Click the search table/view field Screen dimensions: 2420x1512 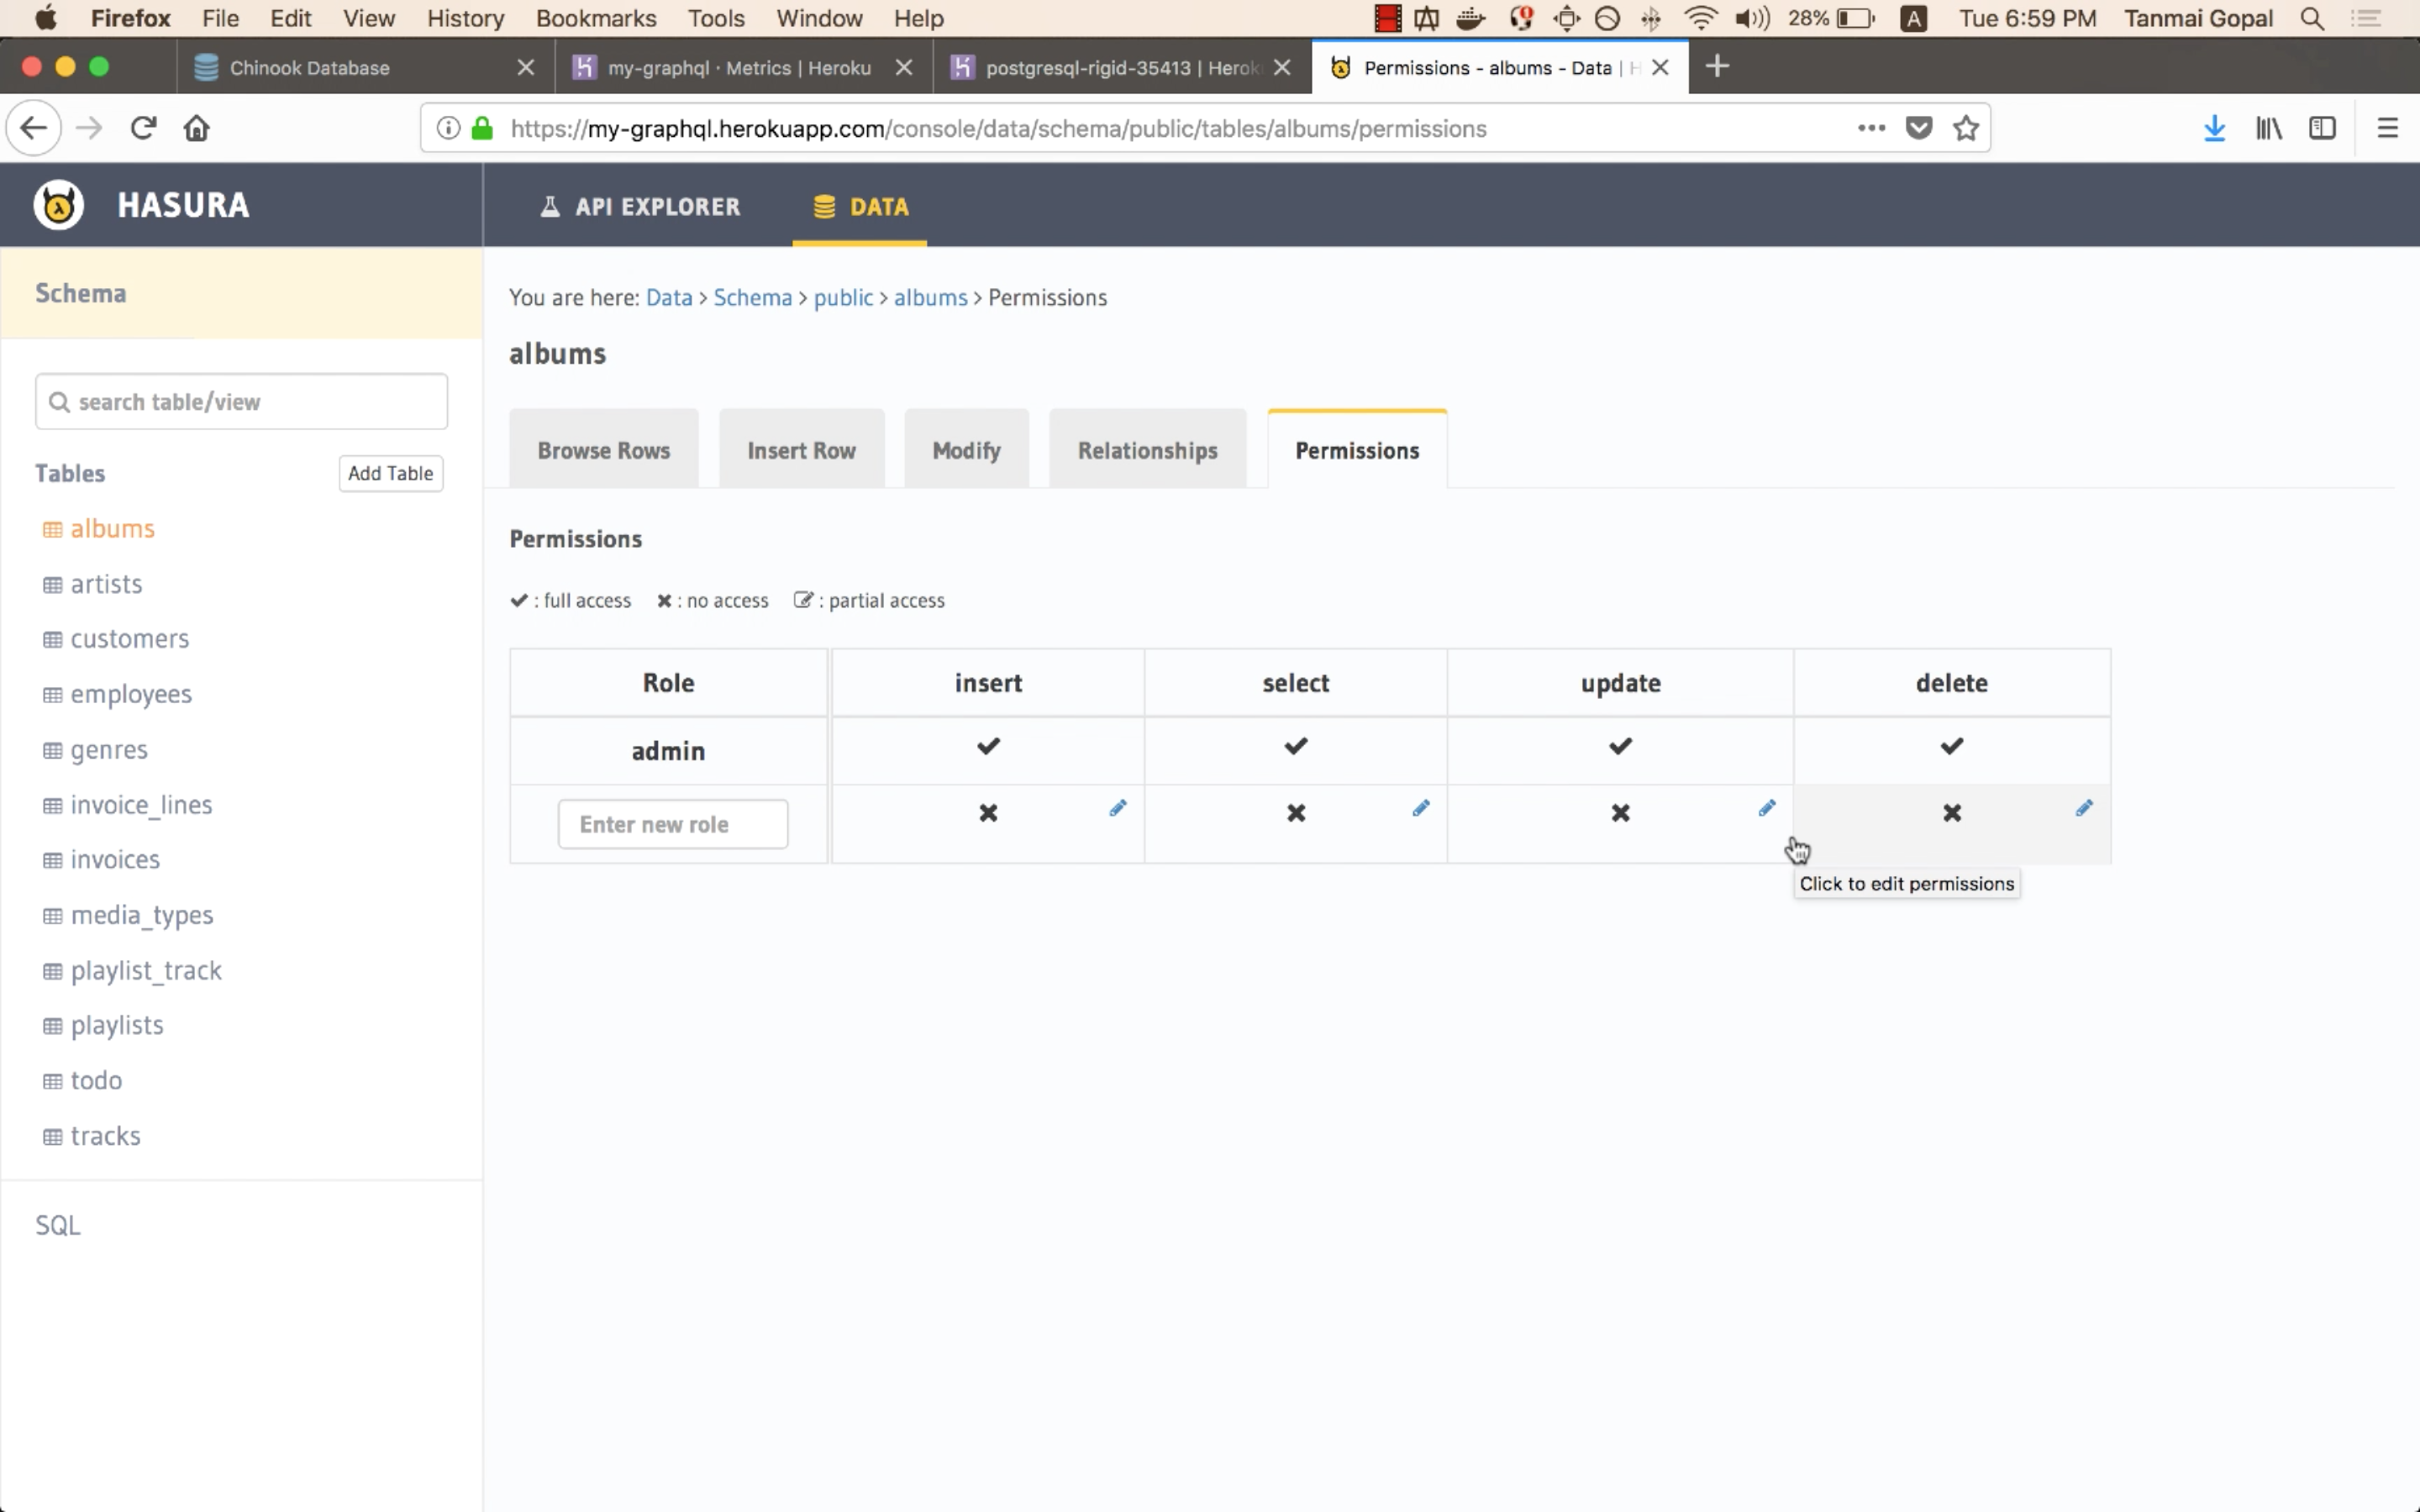241,402
